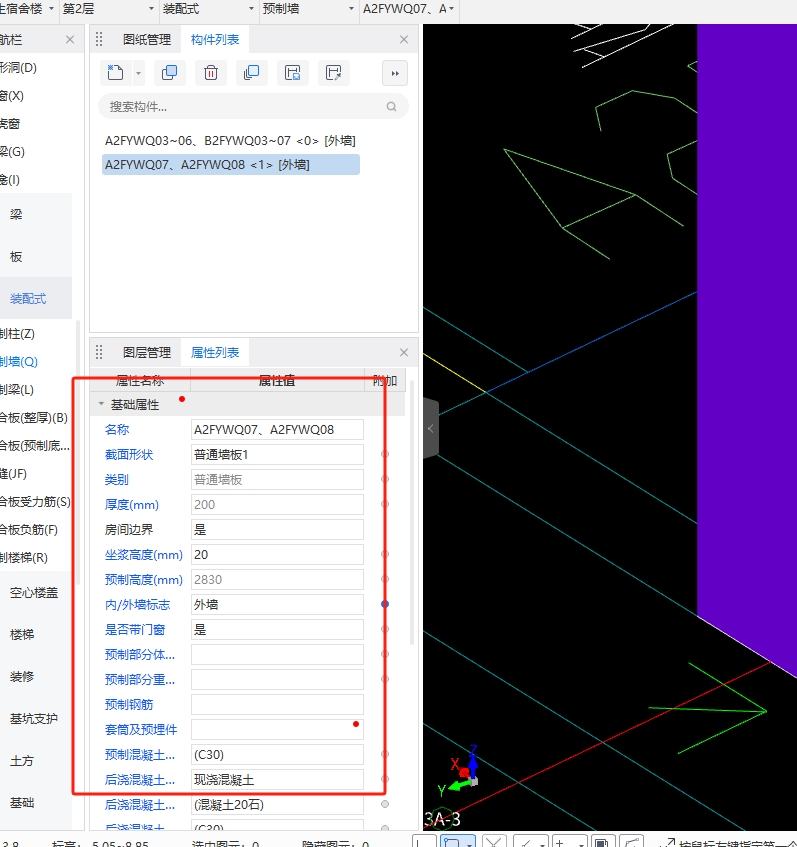Screen dimensions: 797x847
Task: Click the 名称 value field
Action: pos(277,429)
